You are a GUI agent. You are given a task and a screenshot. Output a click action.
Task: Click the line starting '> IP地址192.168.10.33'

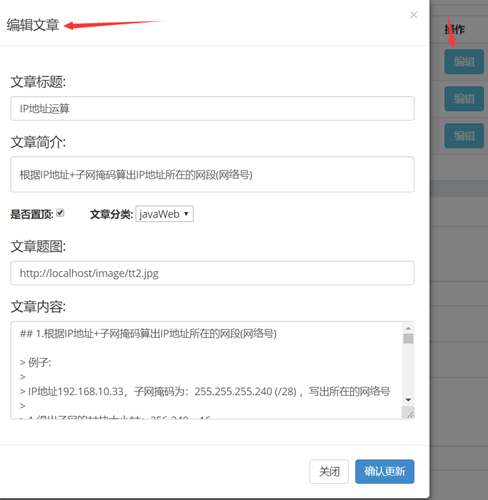pyautogui.click(x=205, y=391)
